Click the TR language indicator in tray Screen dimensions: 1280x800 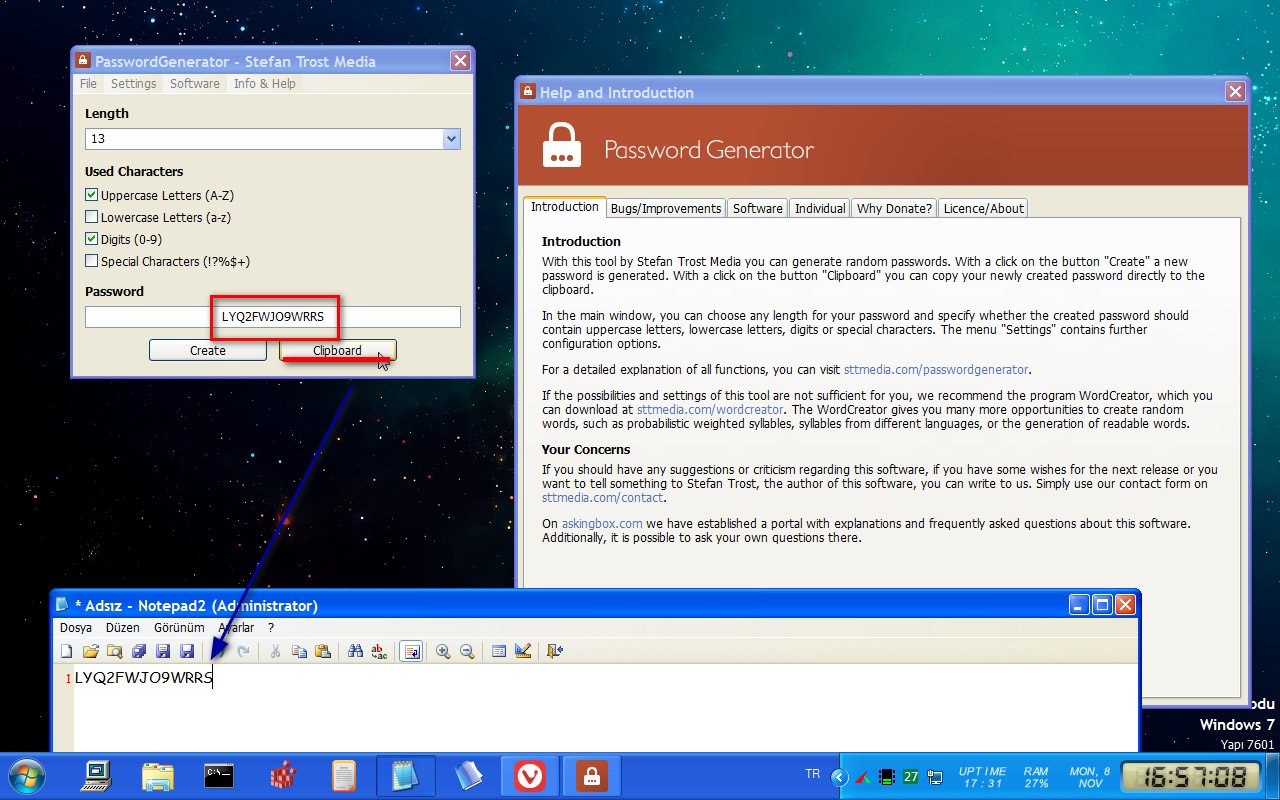[x=813, y=773]
